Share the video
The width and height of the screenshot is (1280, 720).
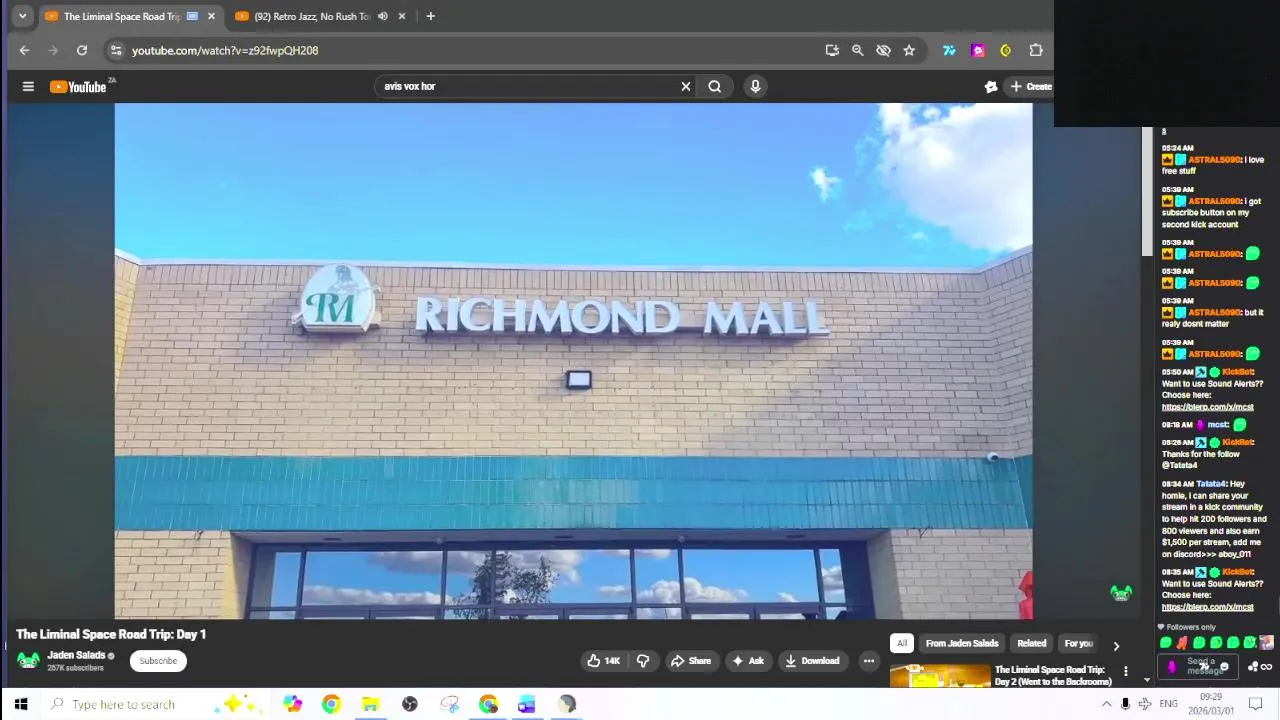tap(691, 661)
